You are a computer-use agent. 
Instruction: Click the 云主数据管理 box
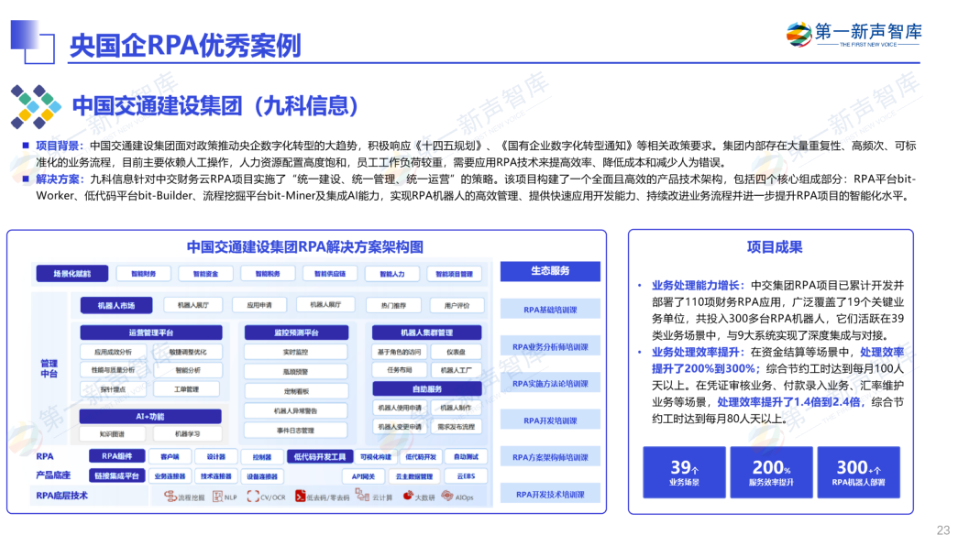pos(415,476)
